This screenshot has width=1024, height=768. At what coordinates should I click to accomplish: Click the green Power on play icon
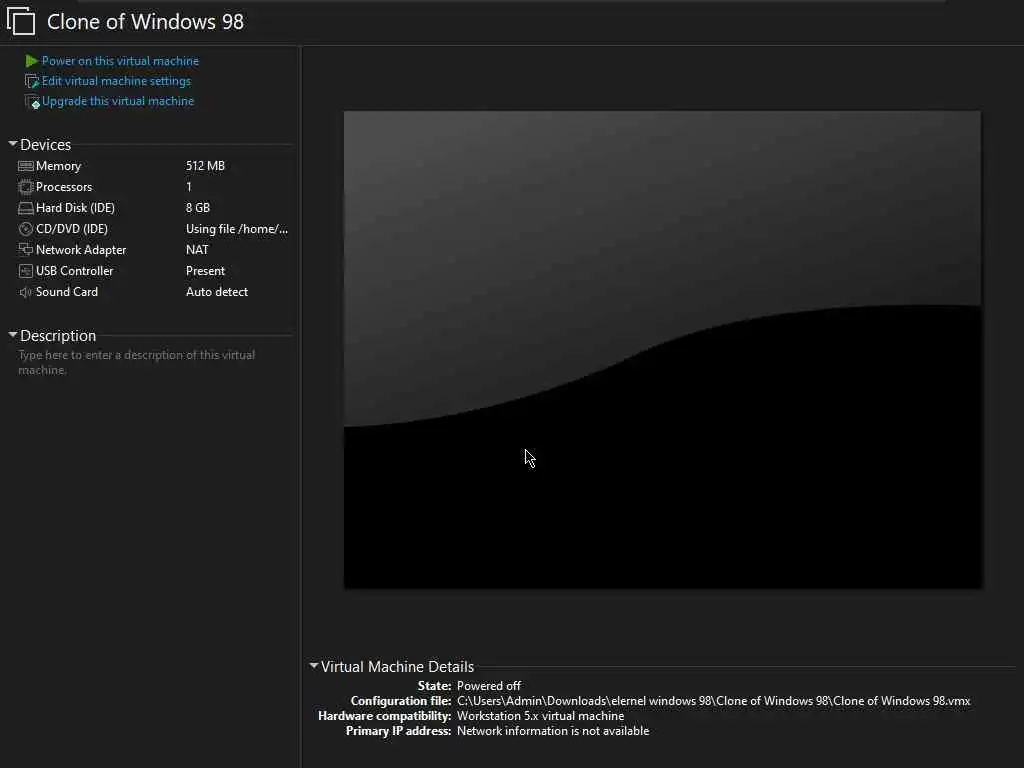pyautogui.click(x=31, y=61)
